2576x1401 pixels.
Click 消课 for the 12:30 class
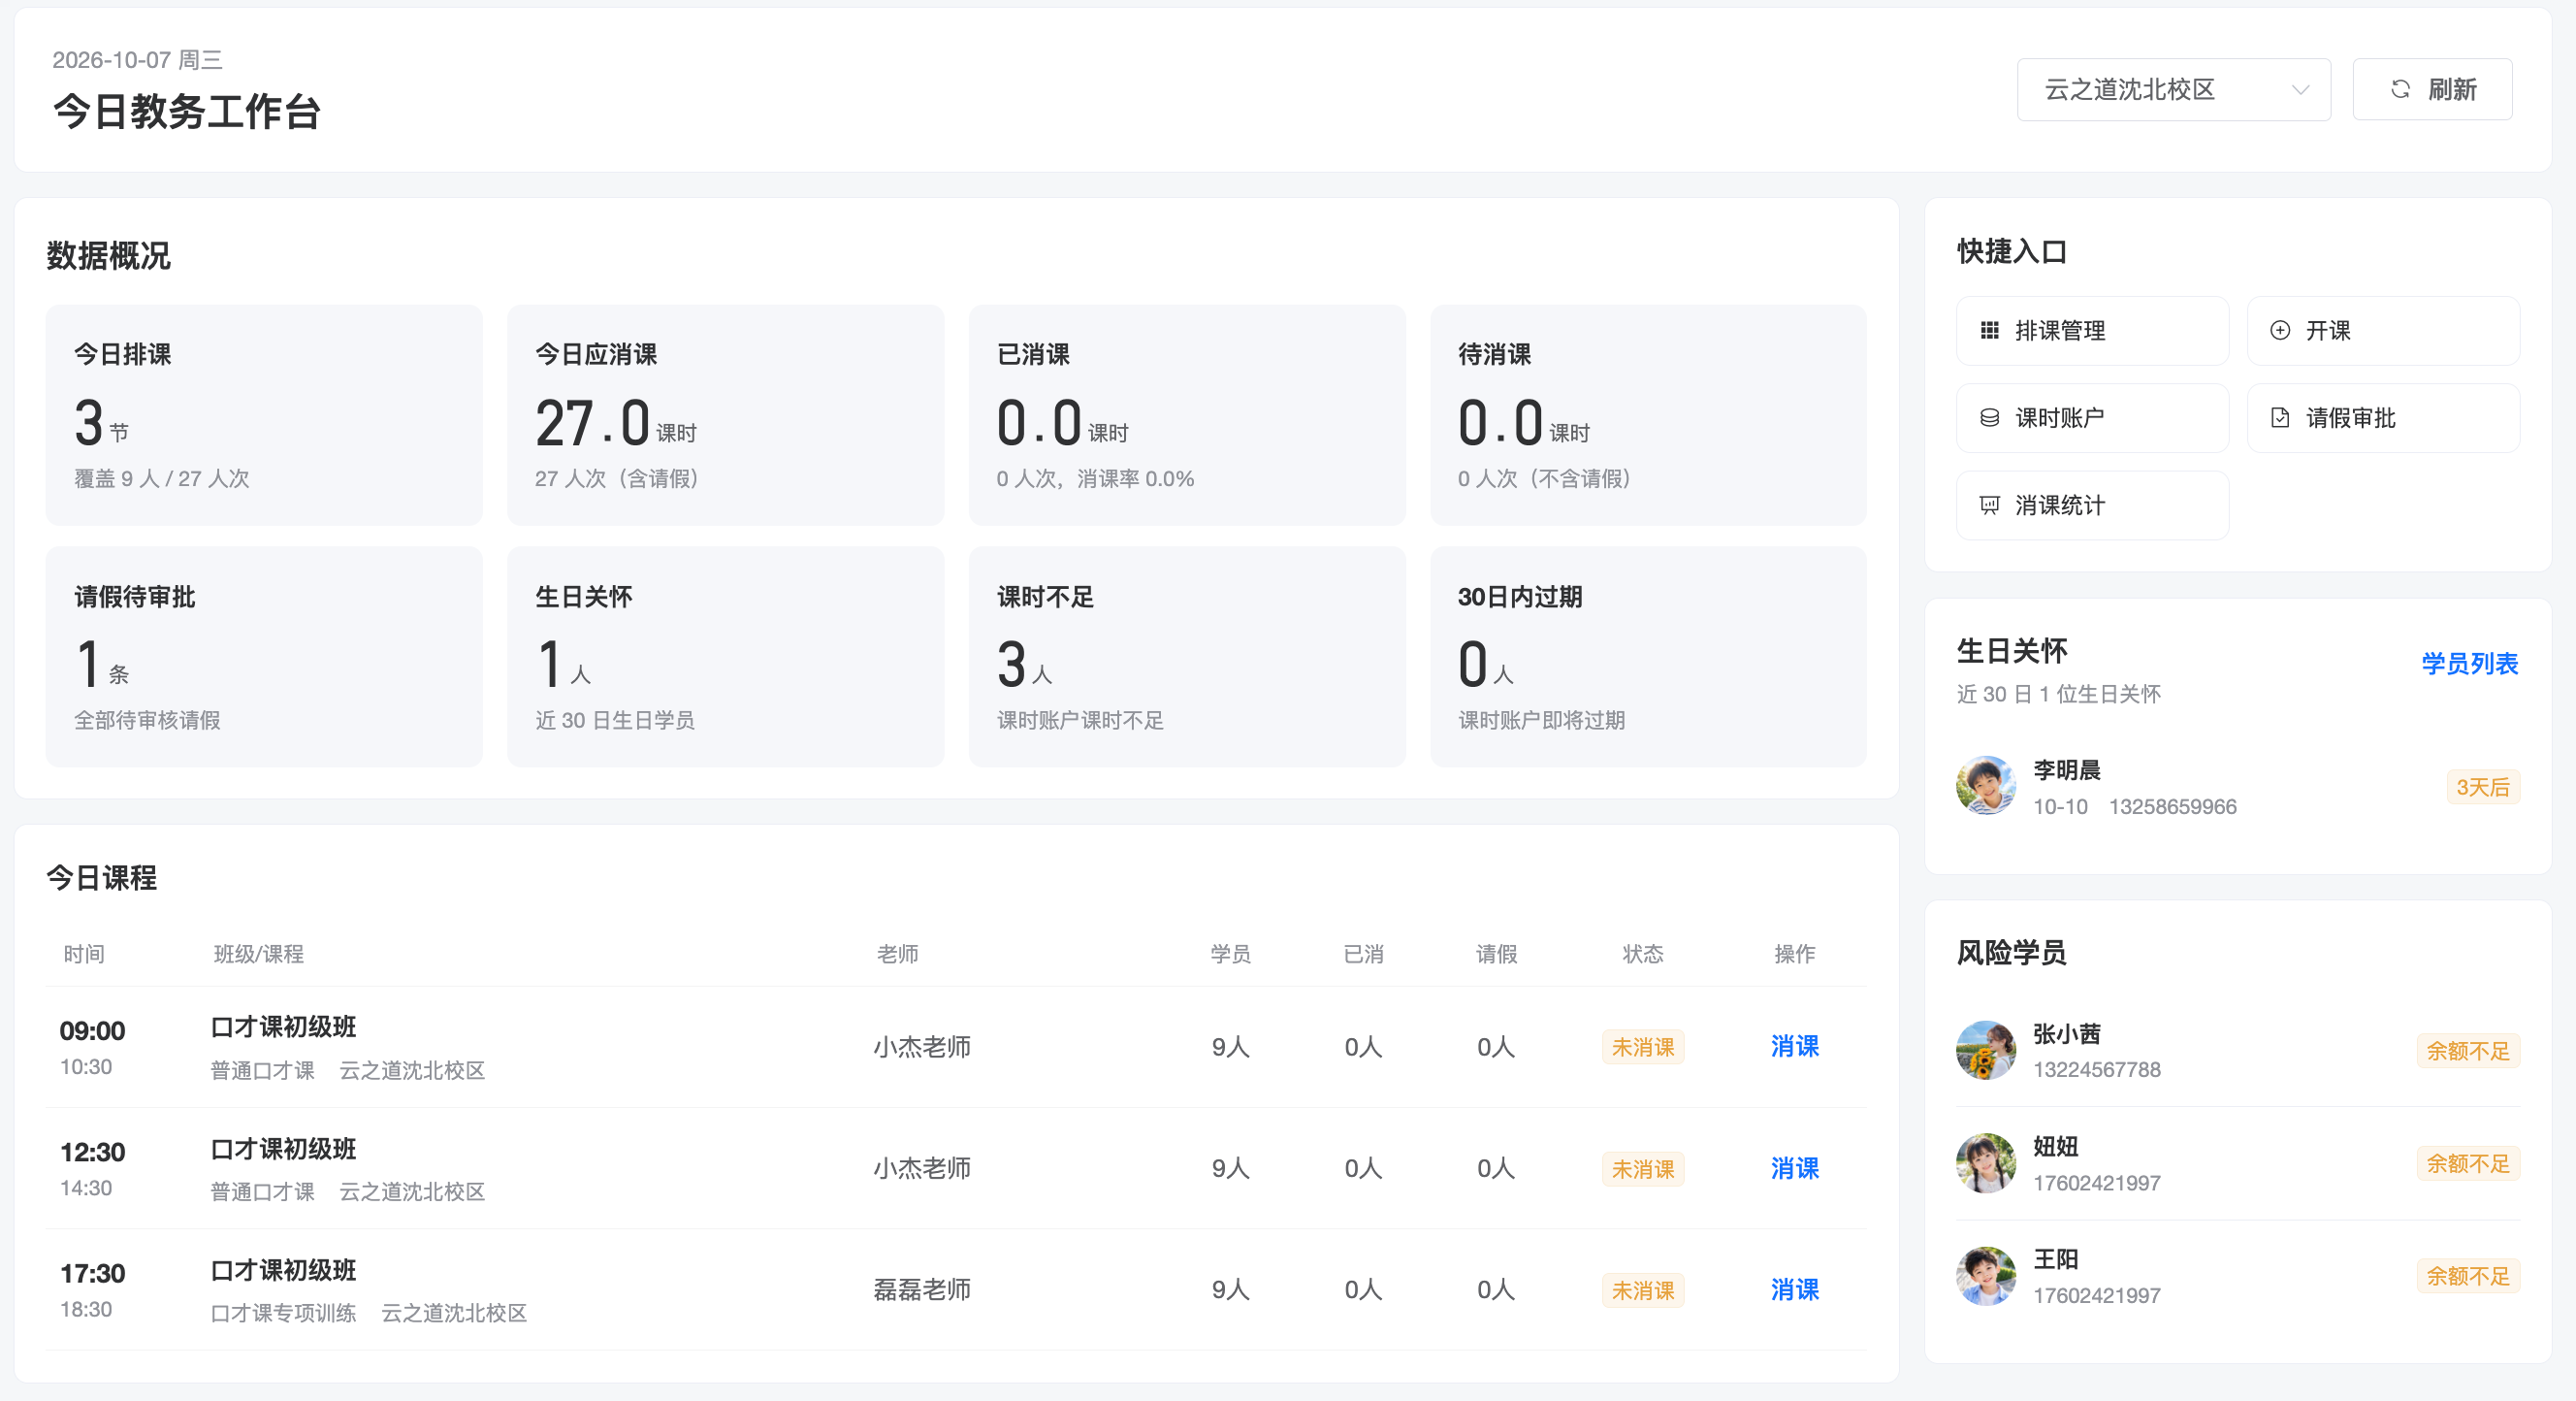click(x=1795, y=1168)
